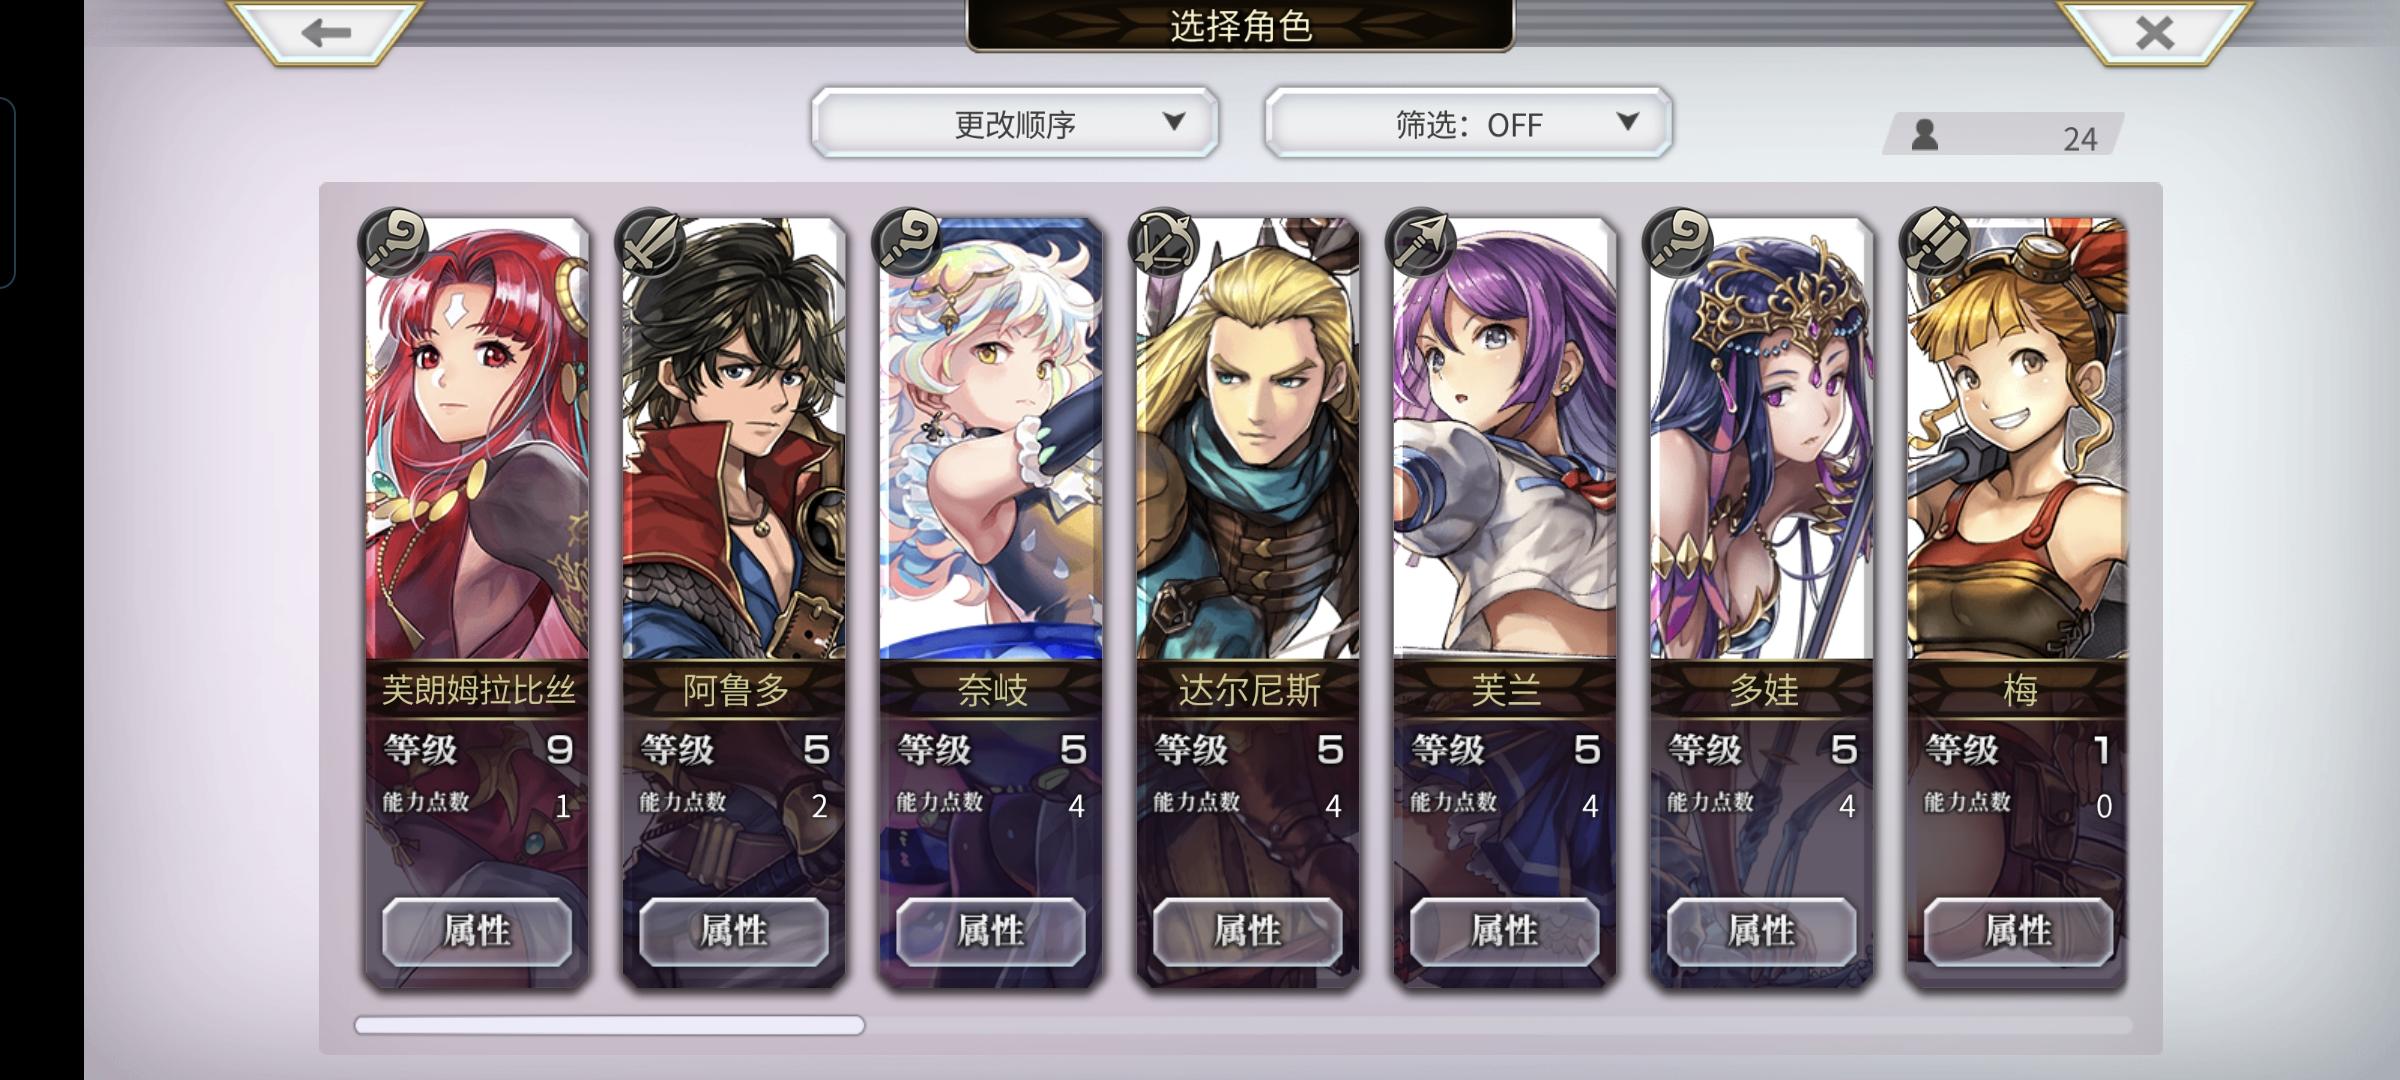Viewport: 2400px width, 1080px height.
Task: Open 属性 for 芙朗姆拉比丝
Action: [x=477, y=931]
